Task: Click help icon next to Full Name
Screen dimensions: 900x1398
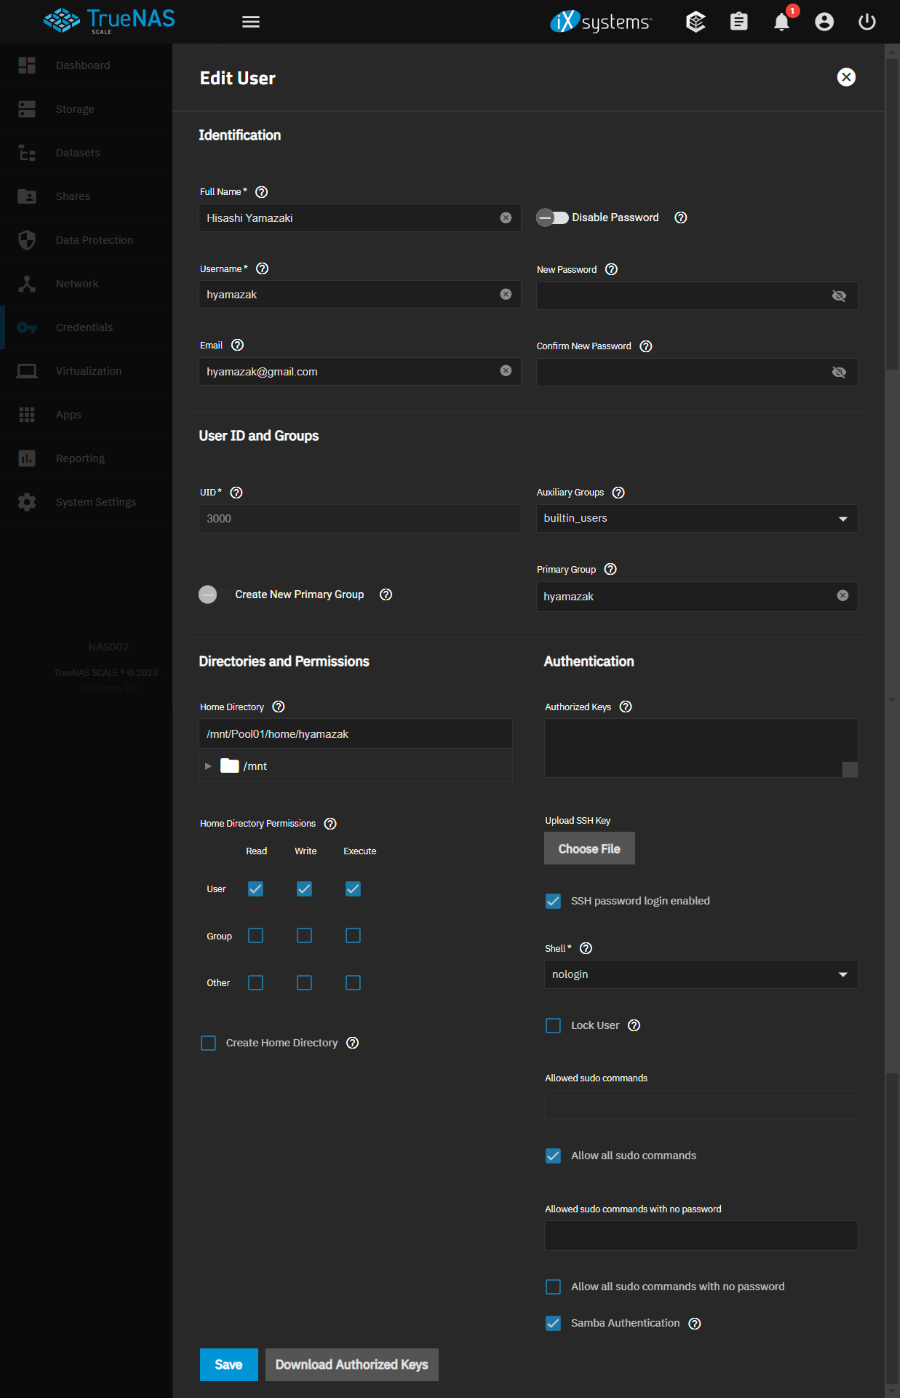Action: [262, 192]
